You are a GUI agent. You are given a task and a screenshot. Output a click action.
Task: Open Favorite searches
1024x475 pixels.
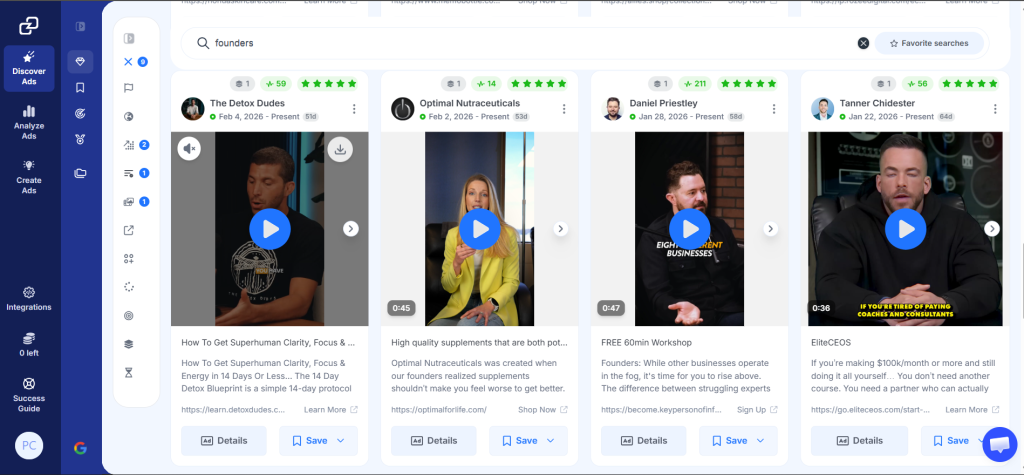click(x=929, y=43)
